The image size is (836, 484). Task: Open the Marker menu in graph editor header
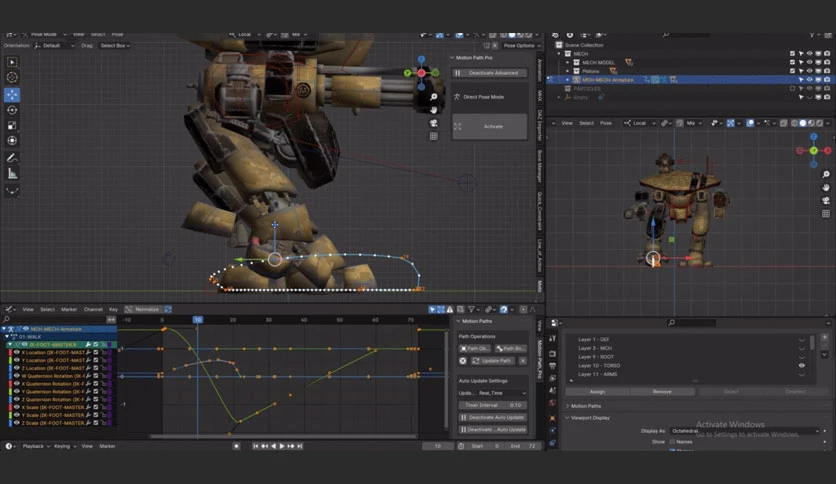point(69,309)
